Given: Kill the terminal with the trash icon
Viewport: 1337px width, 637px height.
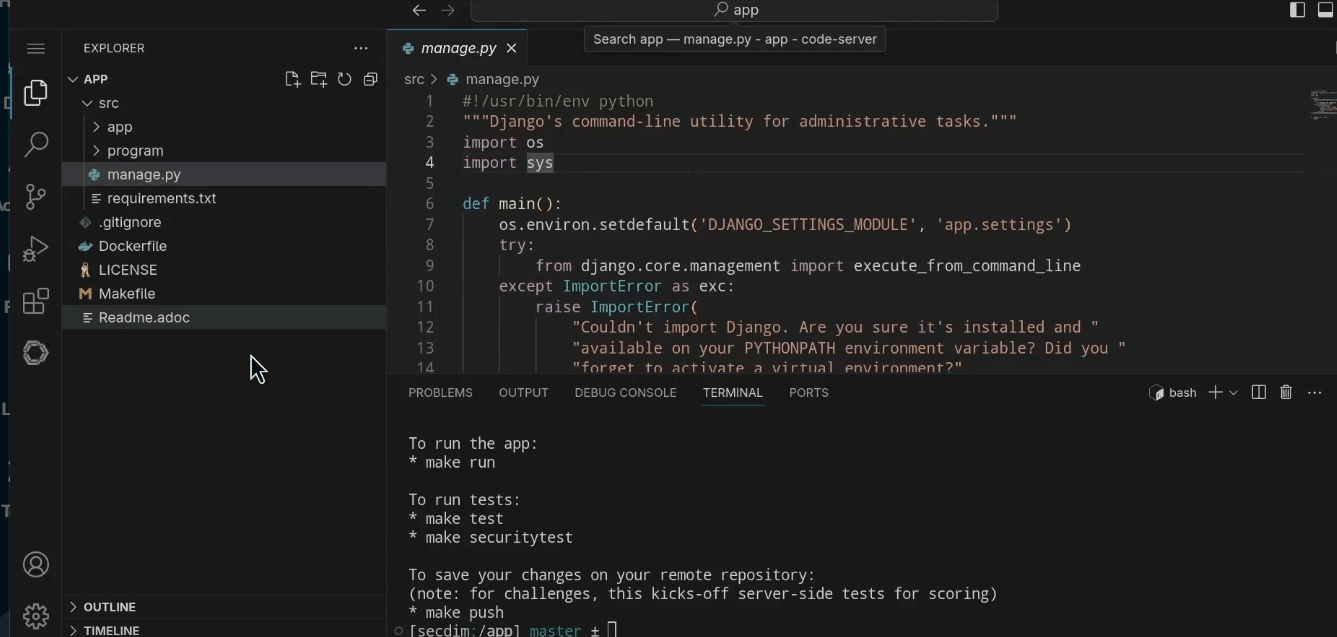Looking at the screenshot, I should click(1286, 392).
